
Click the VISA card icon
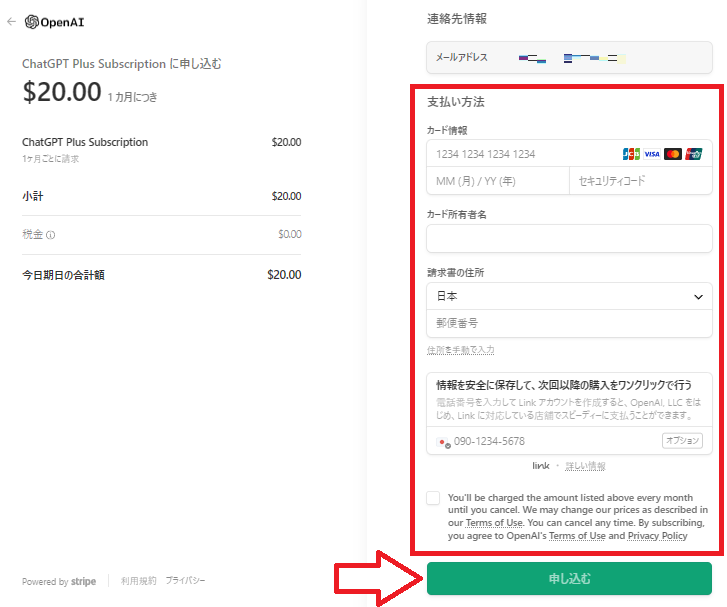[652, 154]
